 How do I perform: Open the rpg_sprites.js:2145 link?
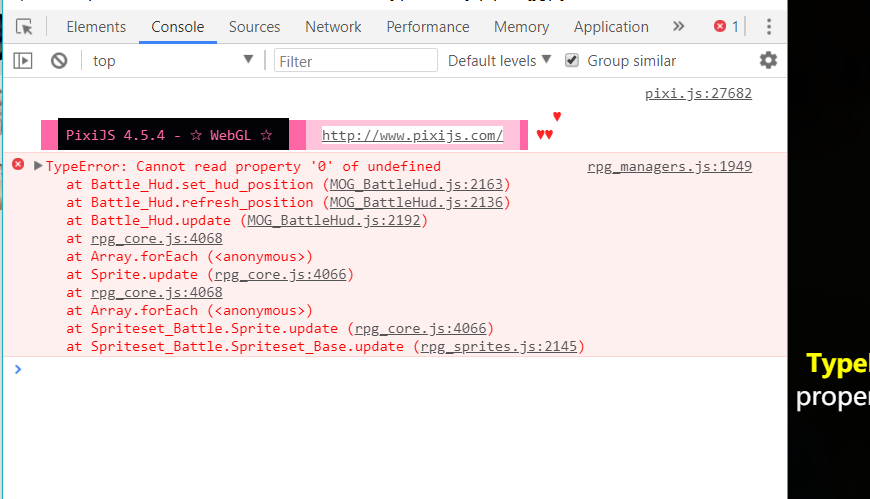point(499,346)
